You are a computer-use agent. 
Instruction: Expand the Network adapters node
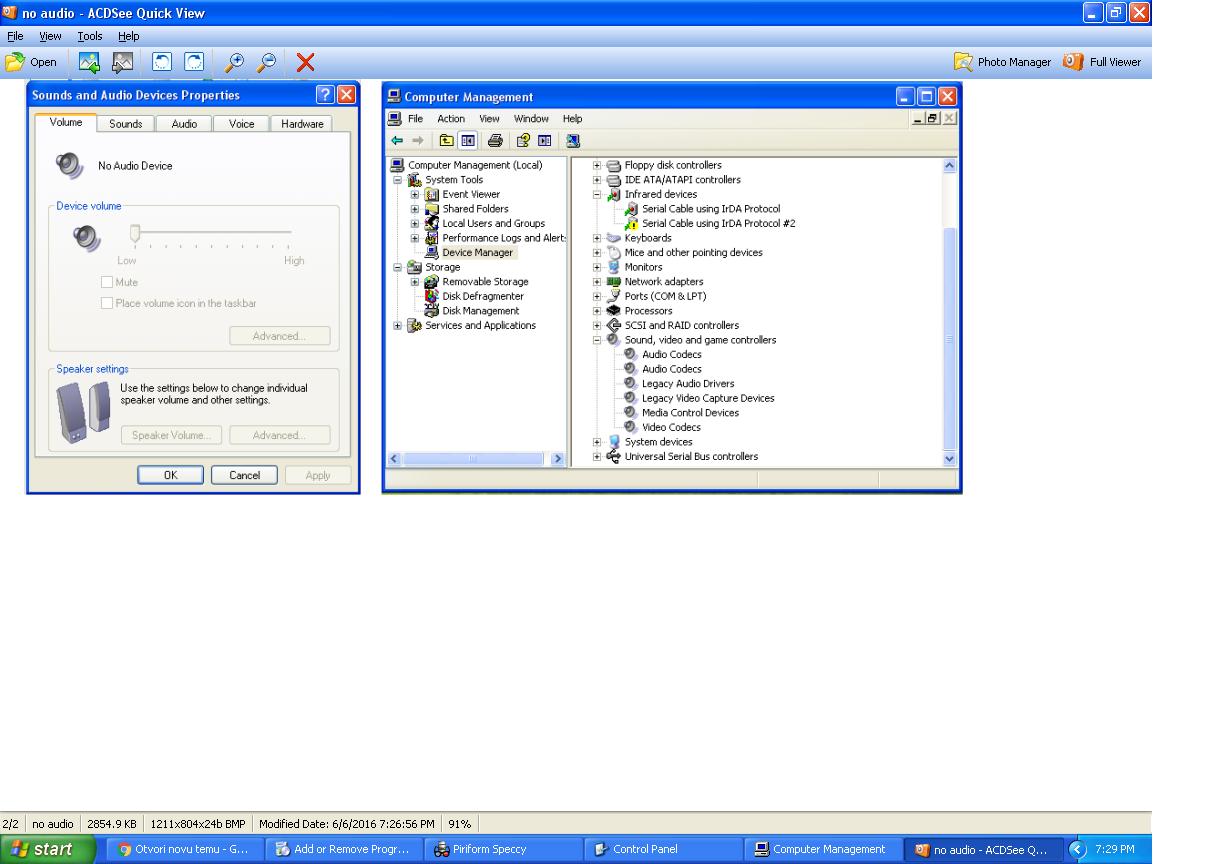pyautogui.click(x=598, y=282)
